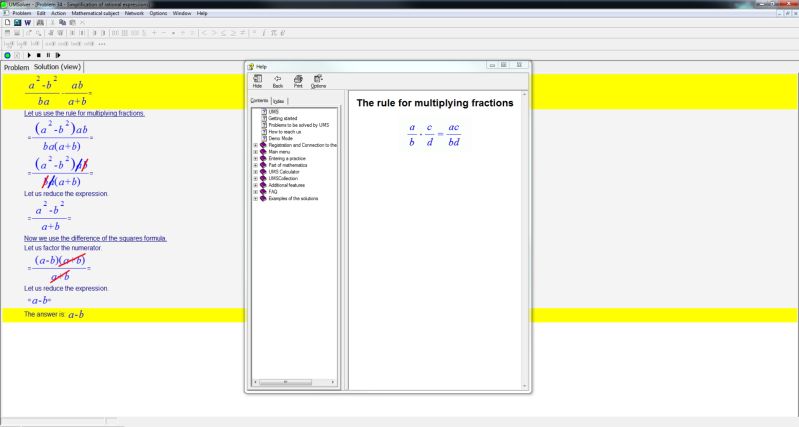Screen dimensions: 799x427
Task: Open the Problem menu
Action: point(22,13)
